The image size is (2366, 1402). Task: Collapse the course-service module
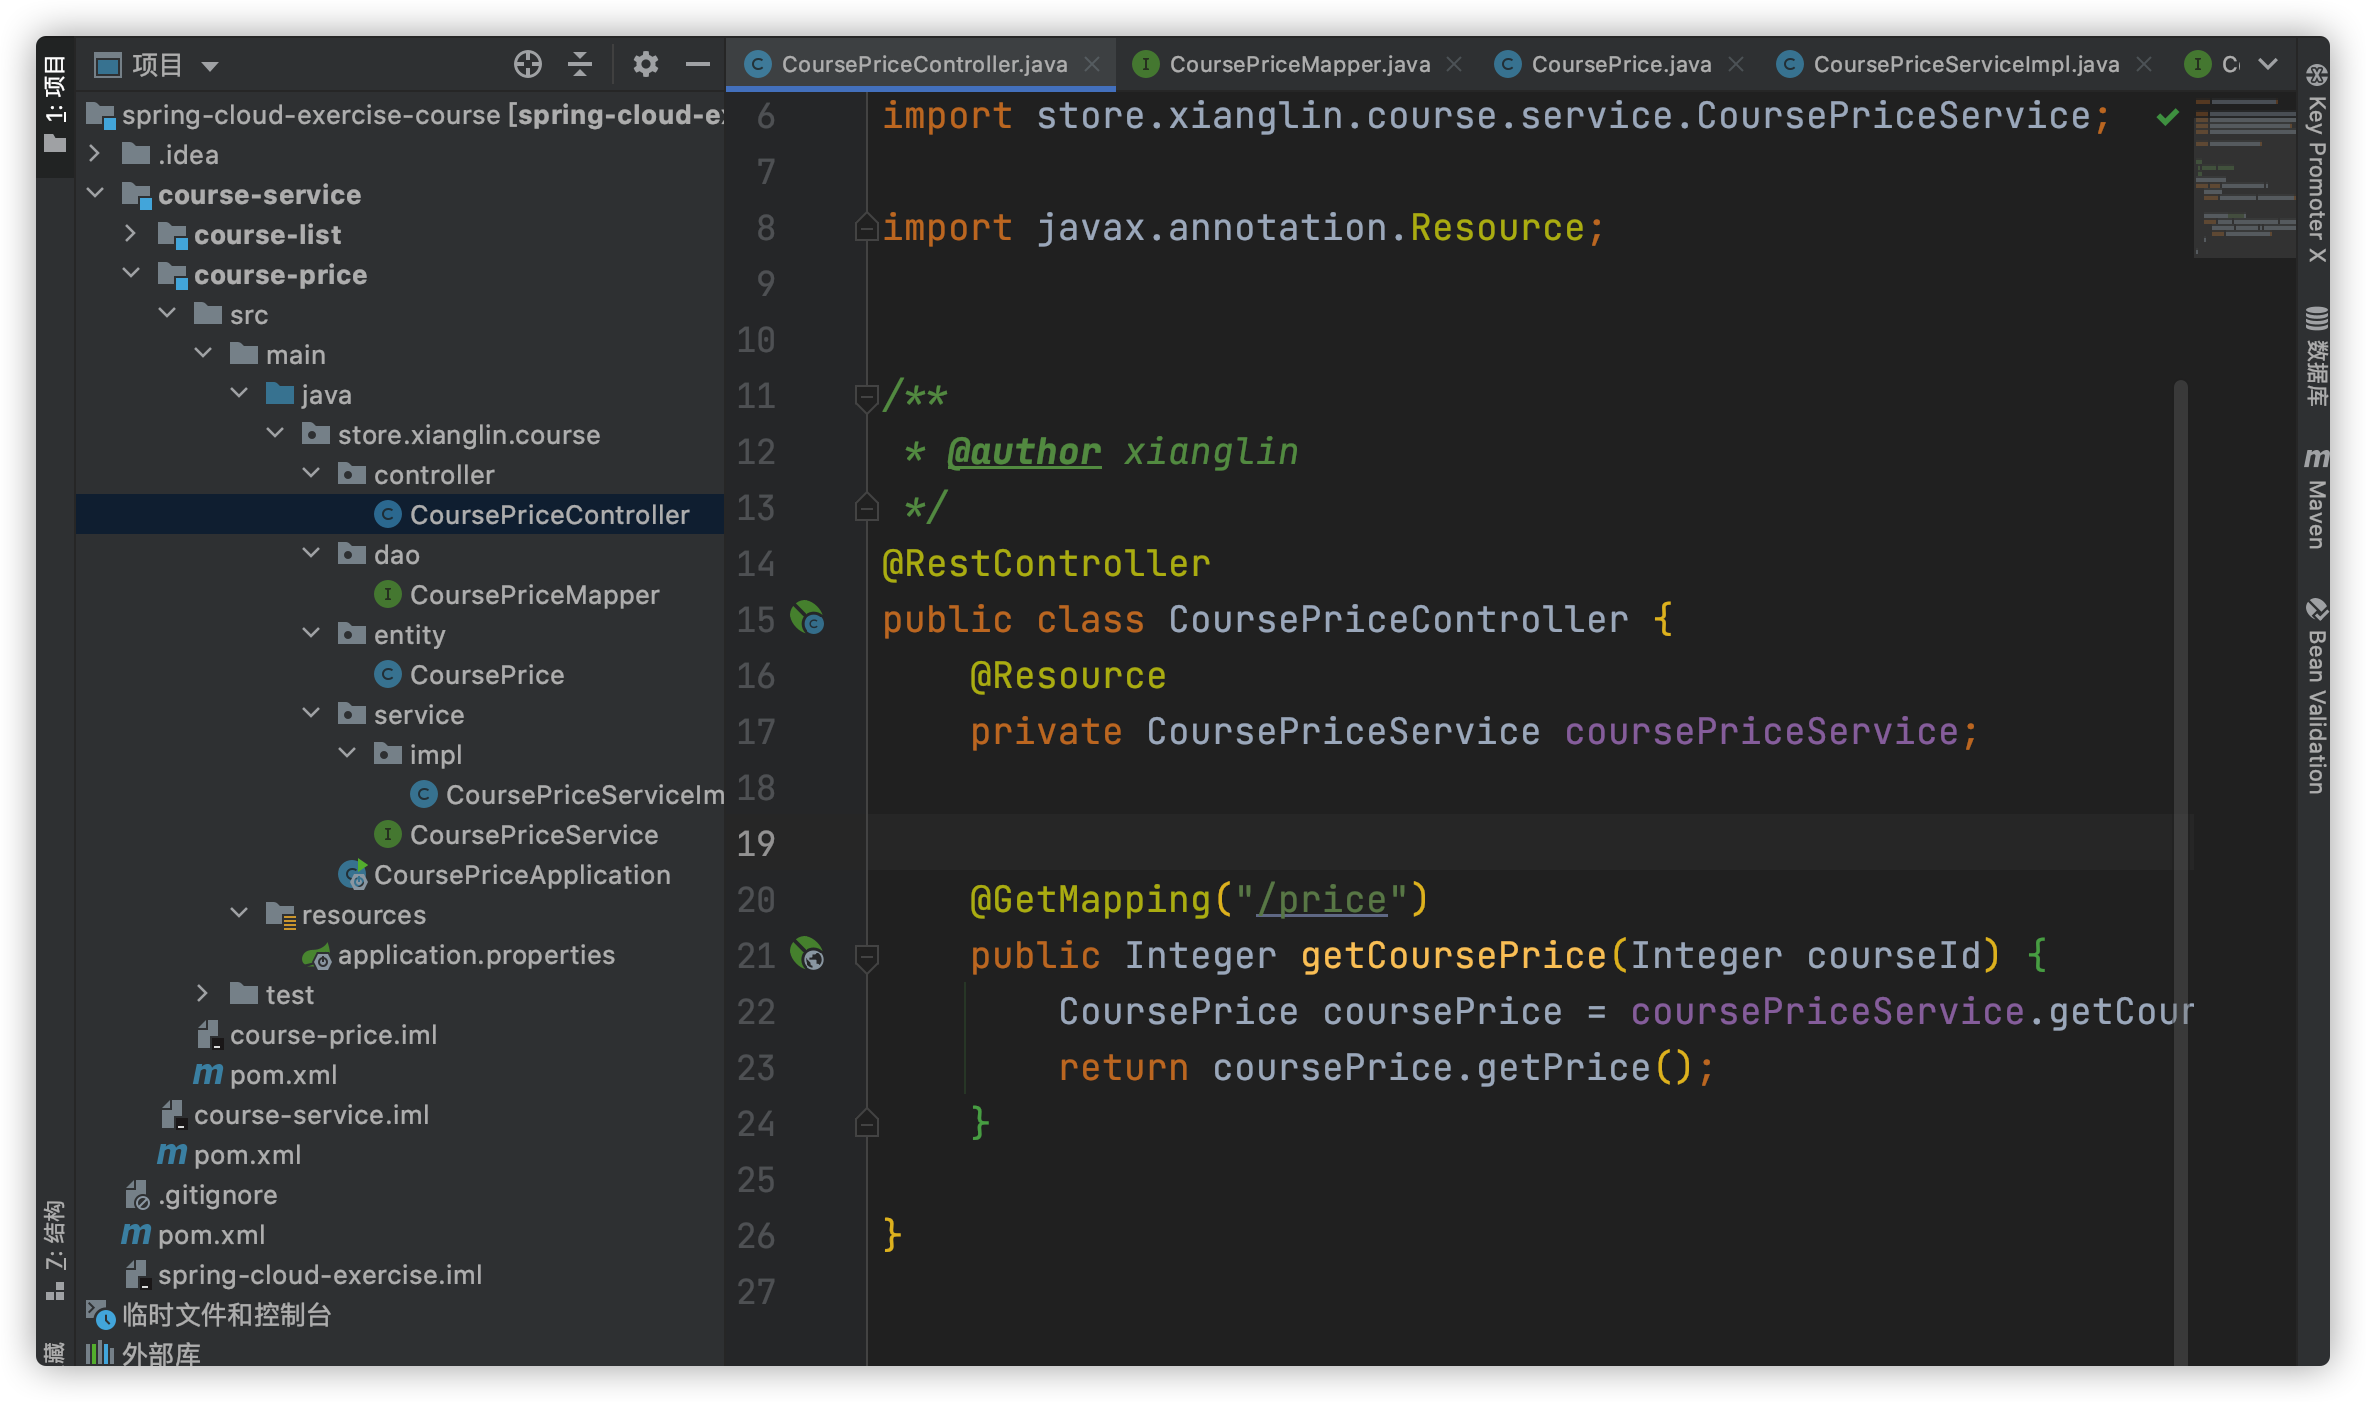coord(95,194)
